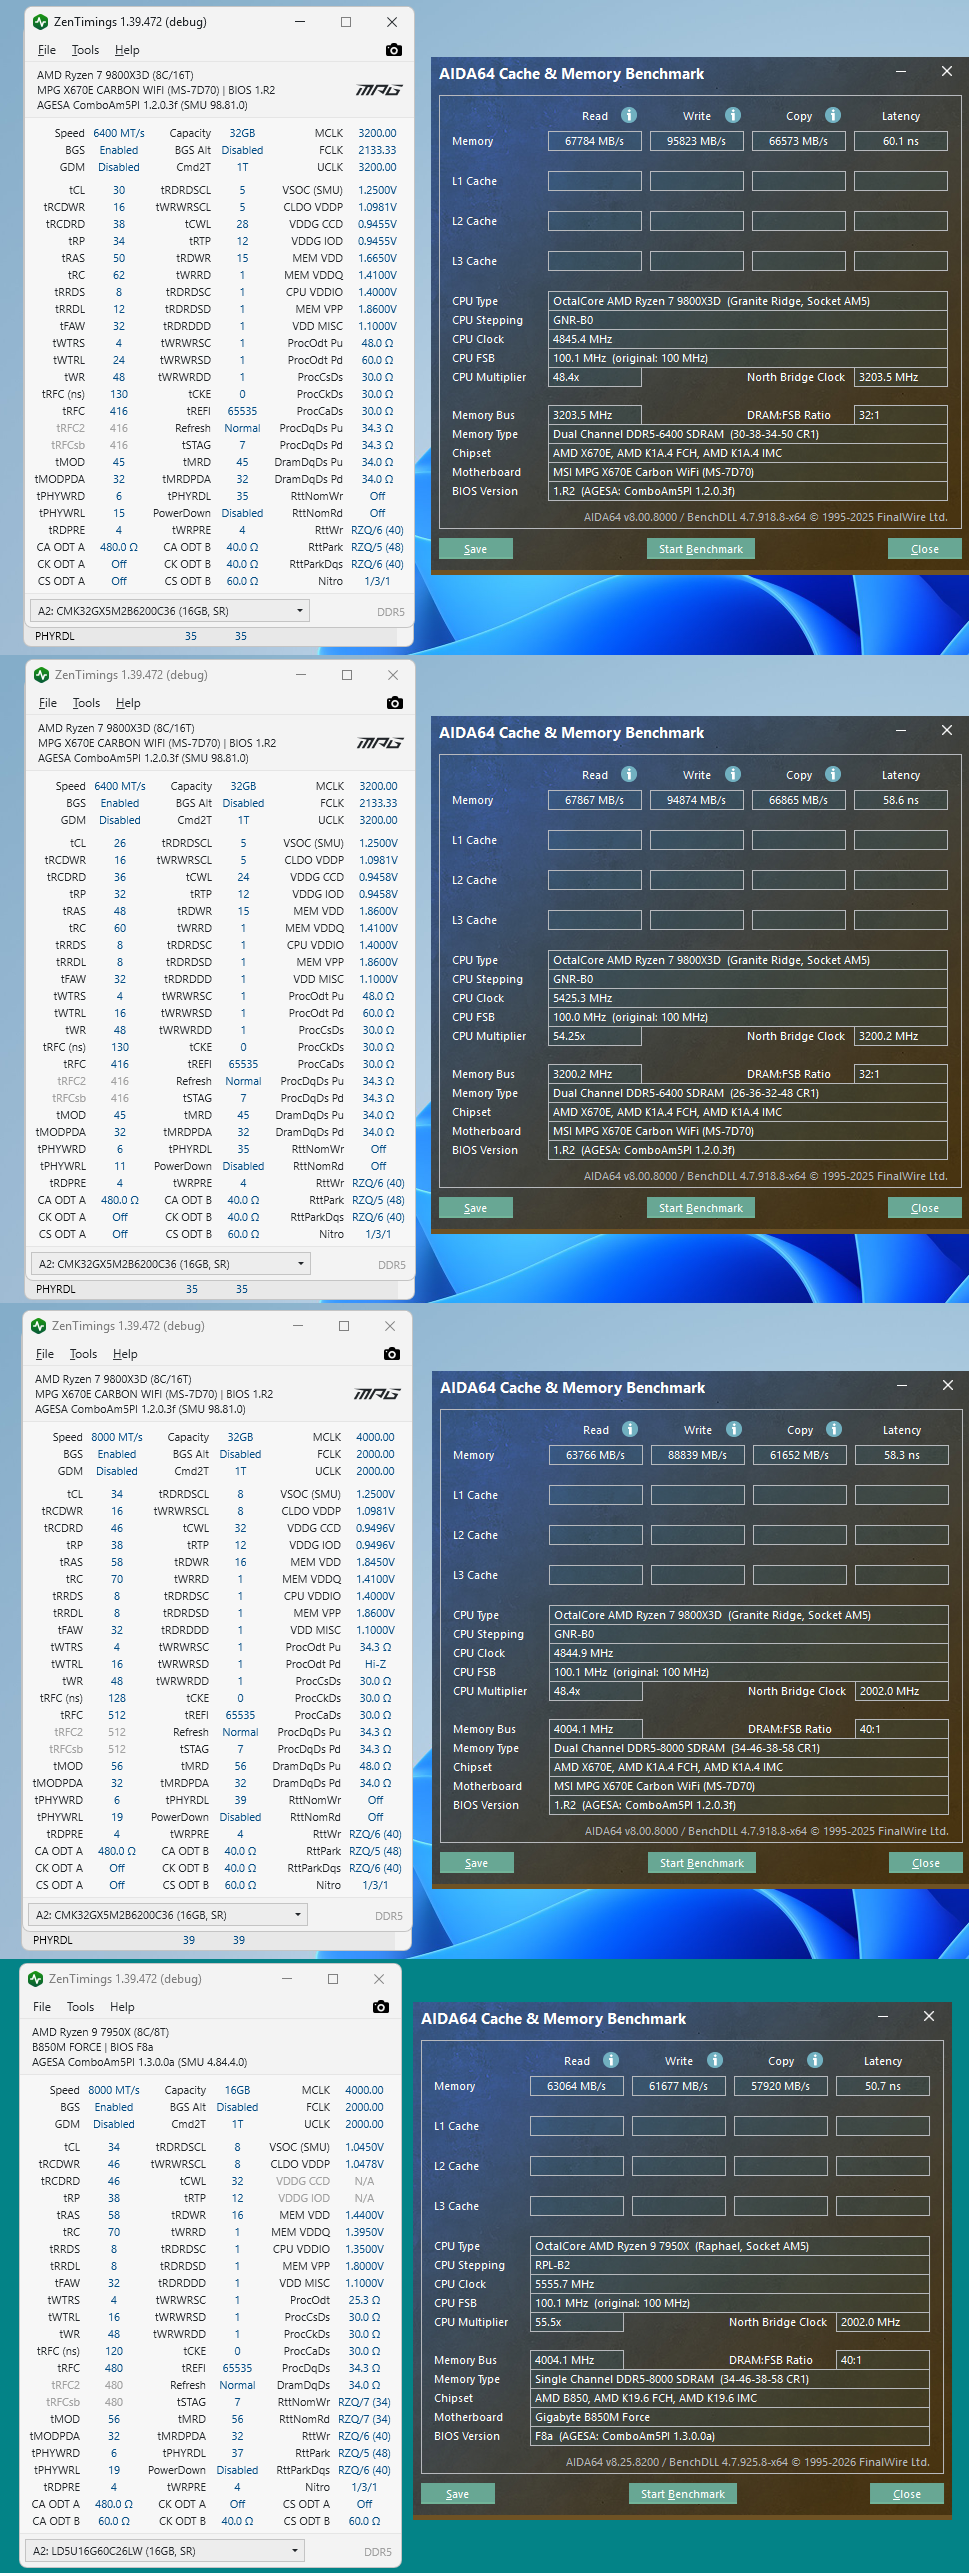Open LD5U16G60C26LW module dropdown in 7950X window
969x2573 pixels.
(164, 2551)
